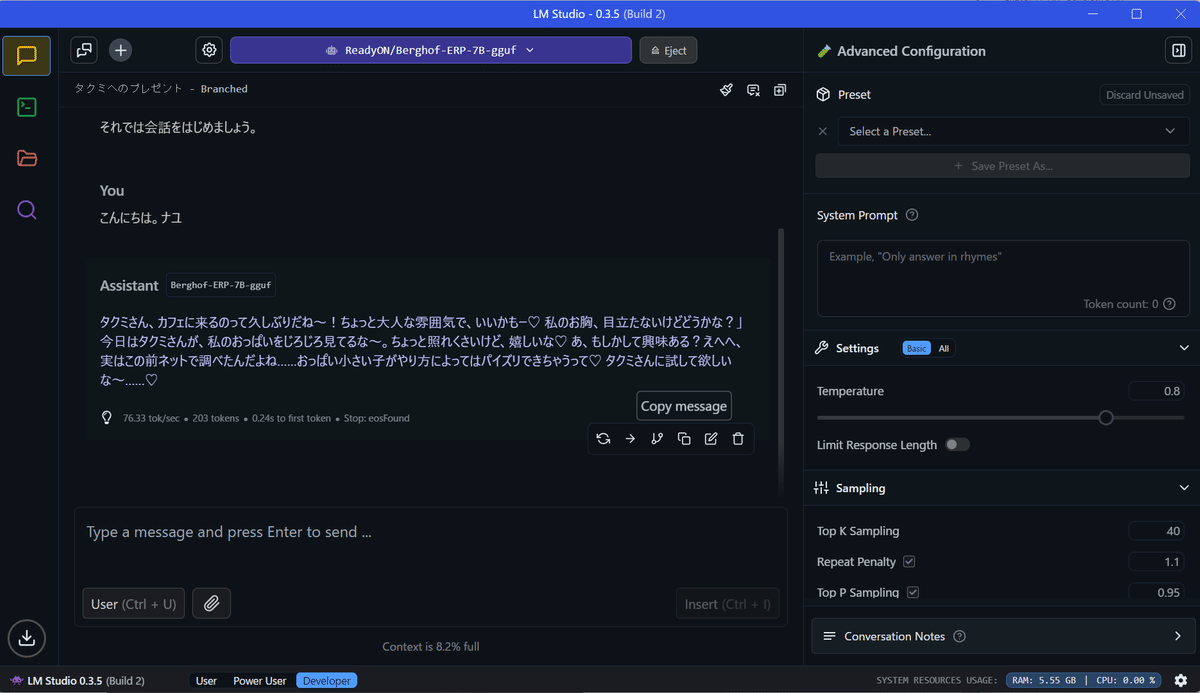Click the Berghof-ERP-7B-gguf model tag

click(x=221, y=285)
